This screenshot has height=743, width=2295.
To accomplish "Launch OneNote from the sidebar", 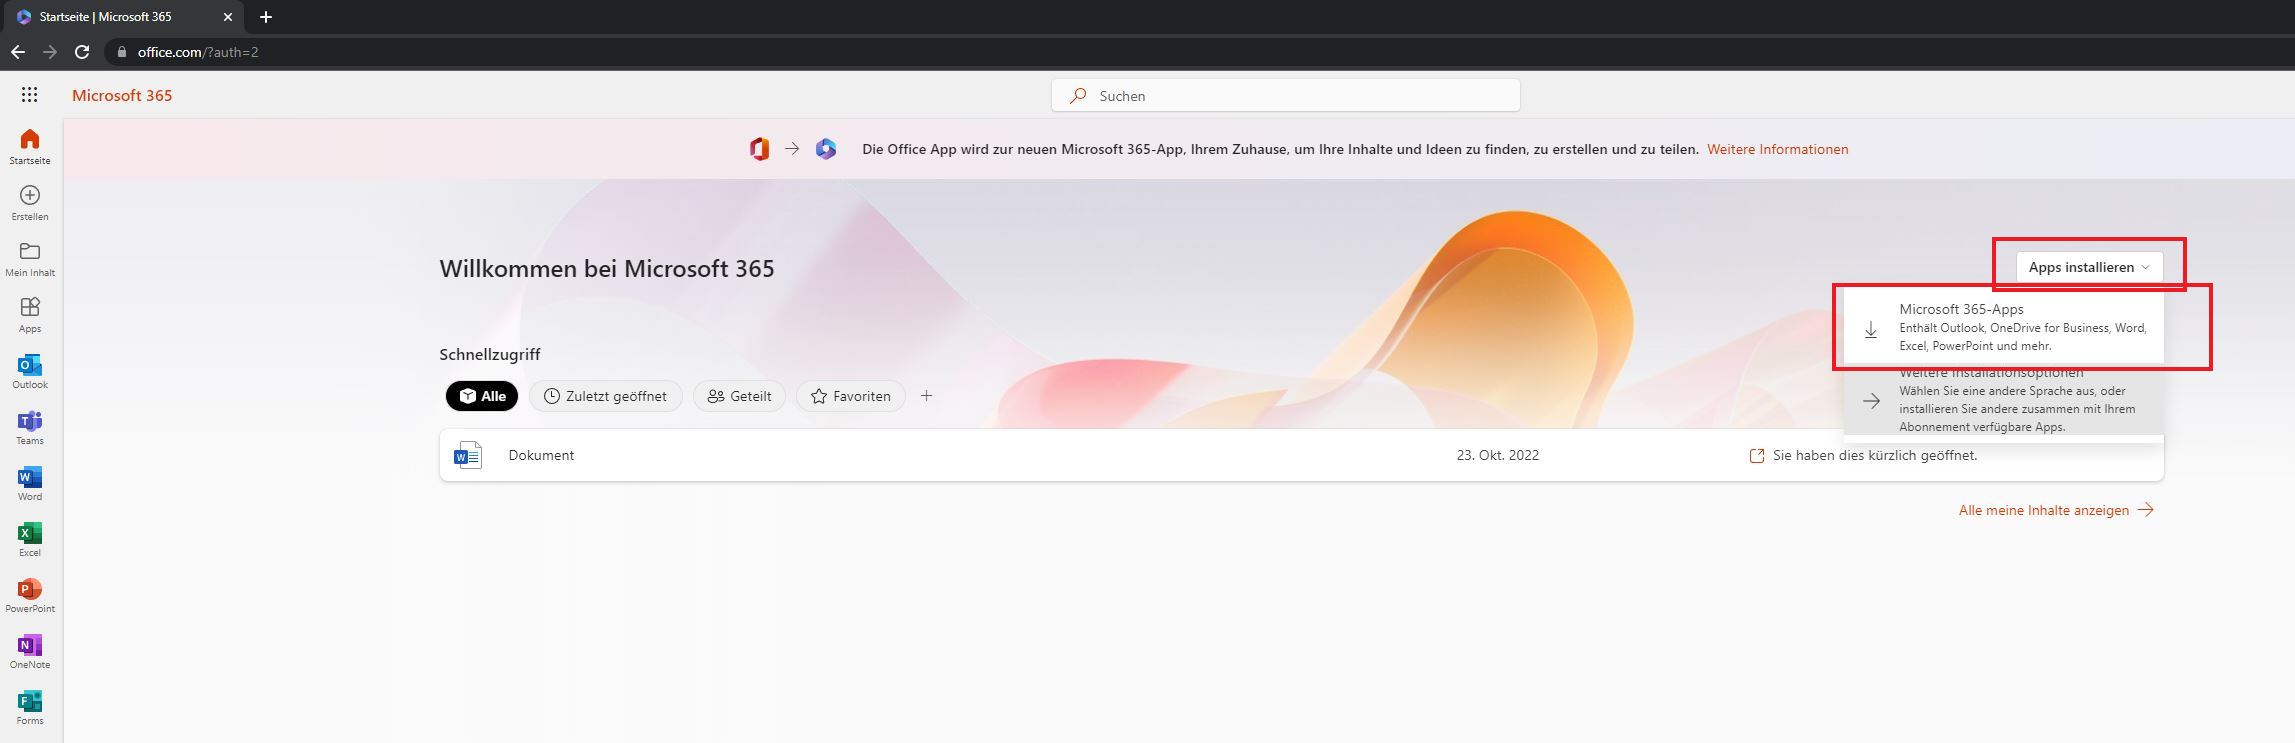I will pyautogui.click(x=30, y=650).
